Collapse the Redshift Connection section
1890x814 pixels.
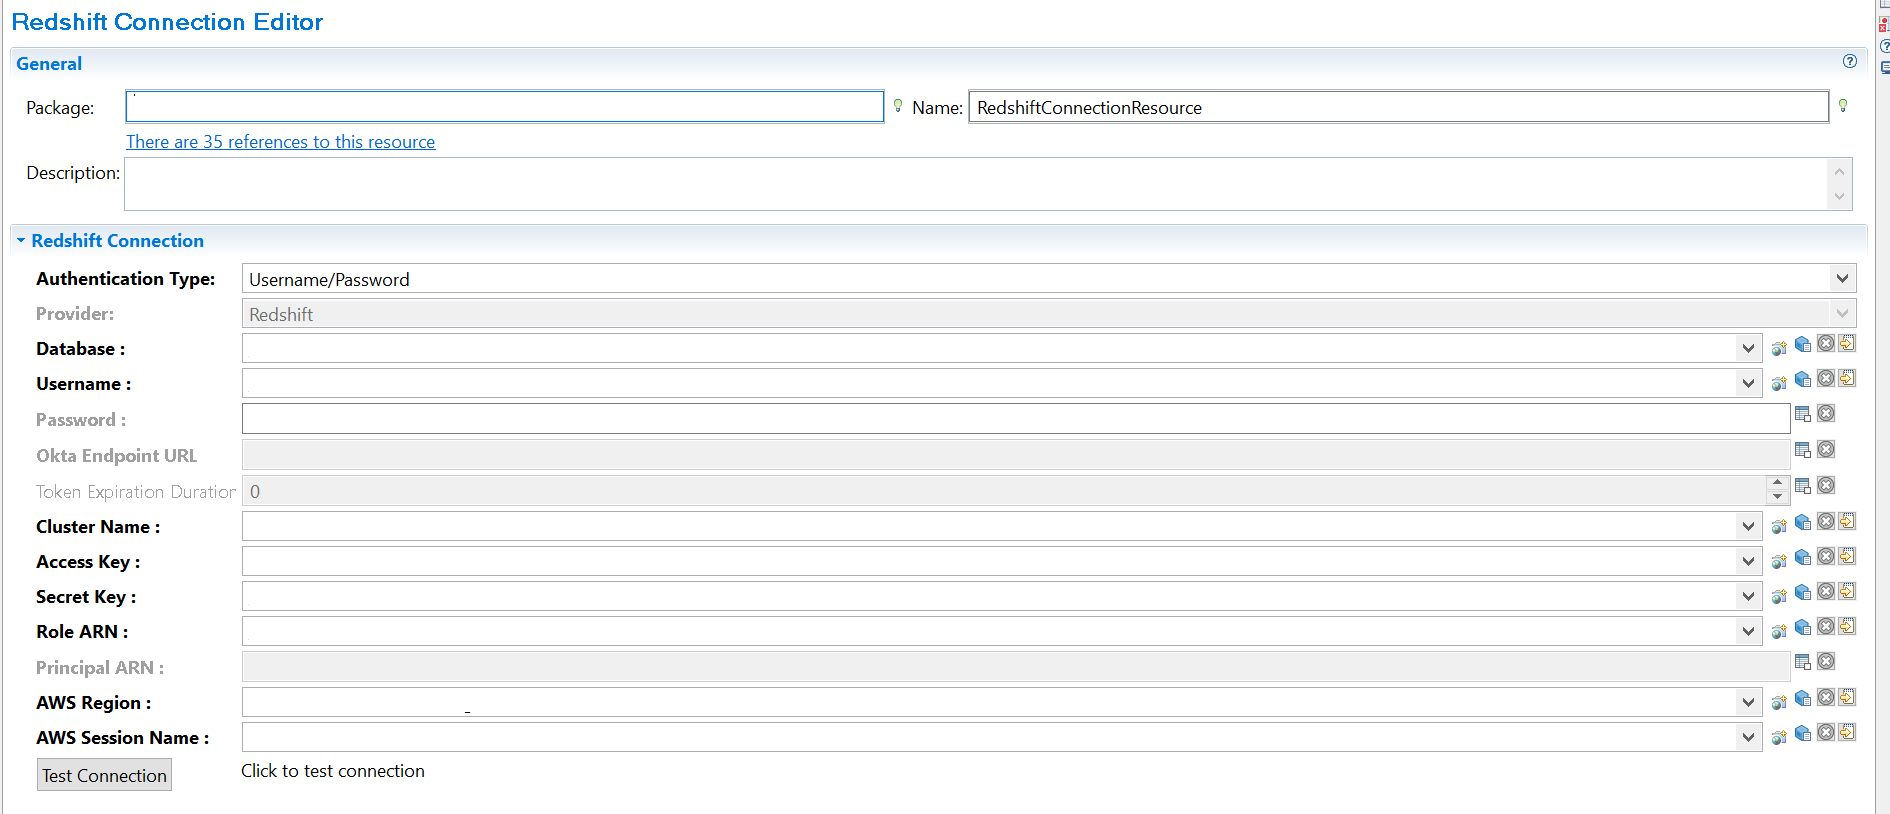pos(21,241)
